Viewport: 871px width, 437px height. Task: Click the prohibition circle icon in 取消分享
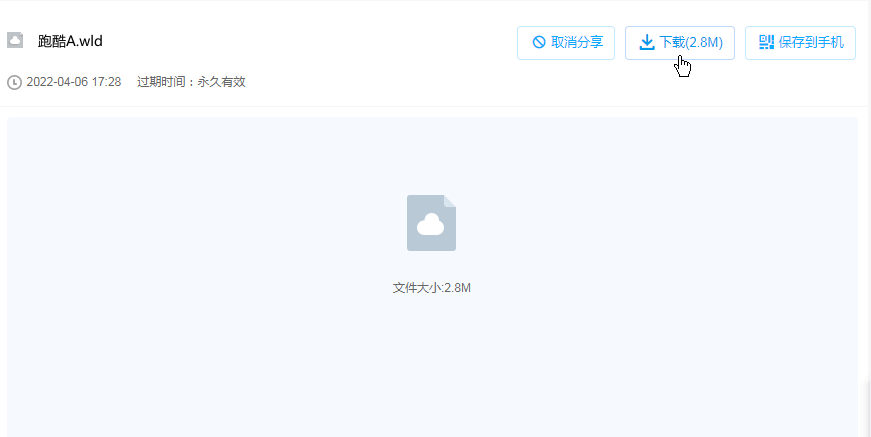pos(538,42)
